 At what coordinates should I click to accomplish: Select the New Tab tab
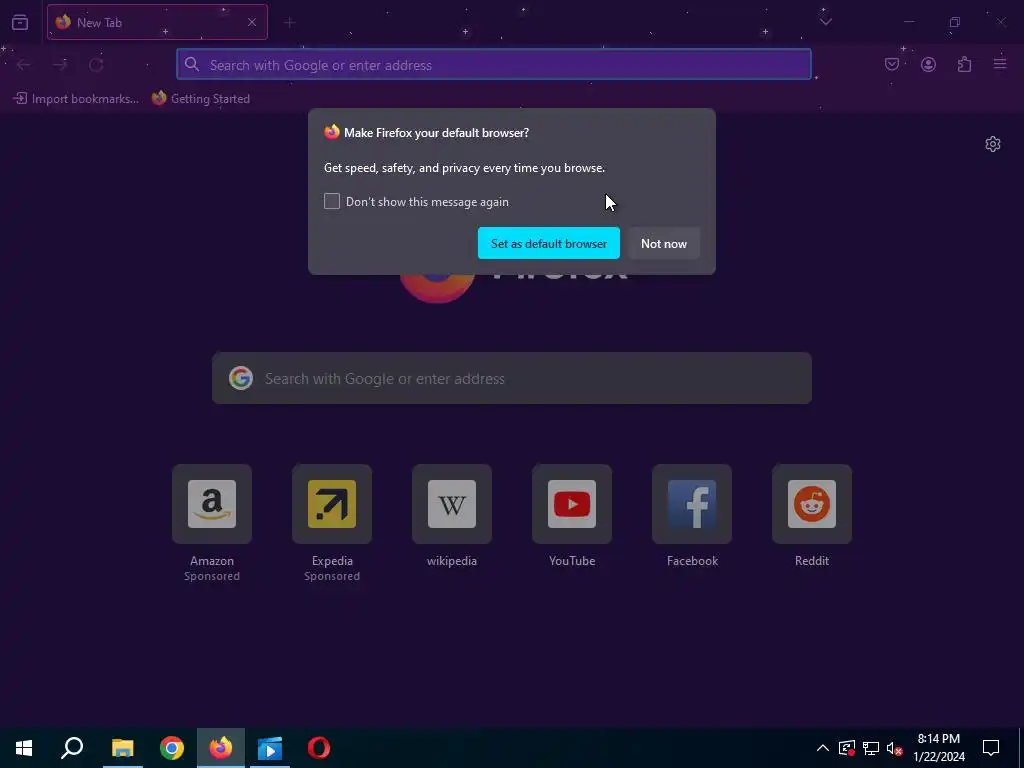tap(157, 22)
